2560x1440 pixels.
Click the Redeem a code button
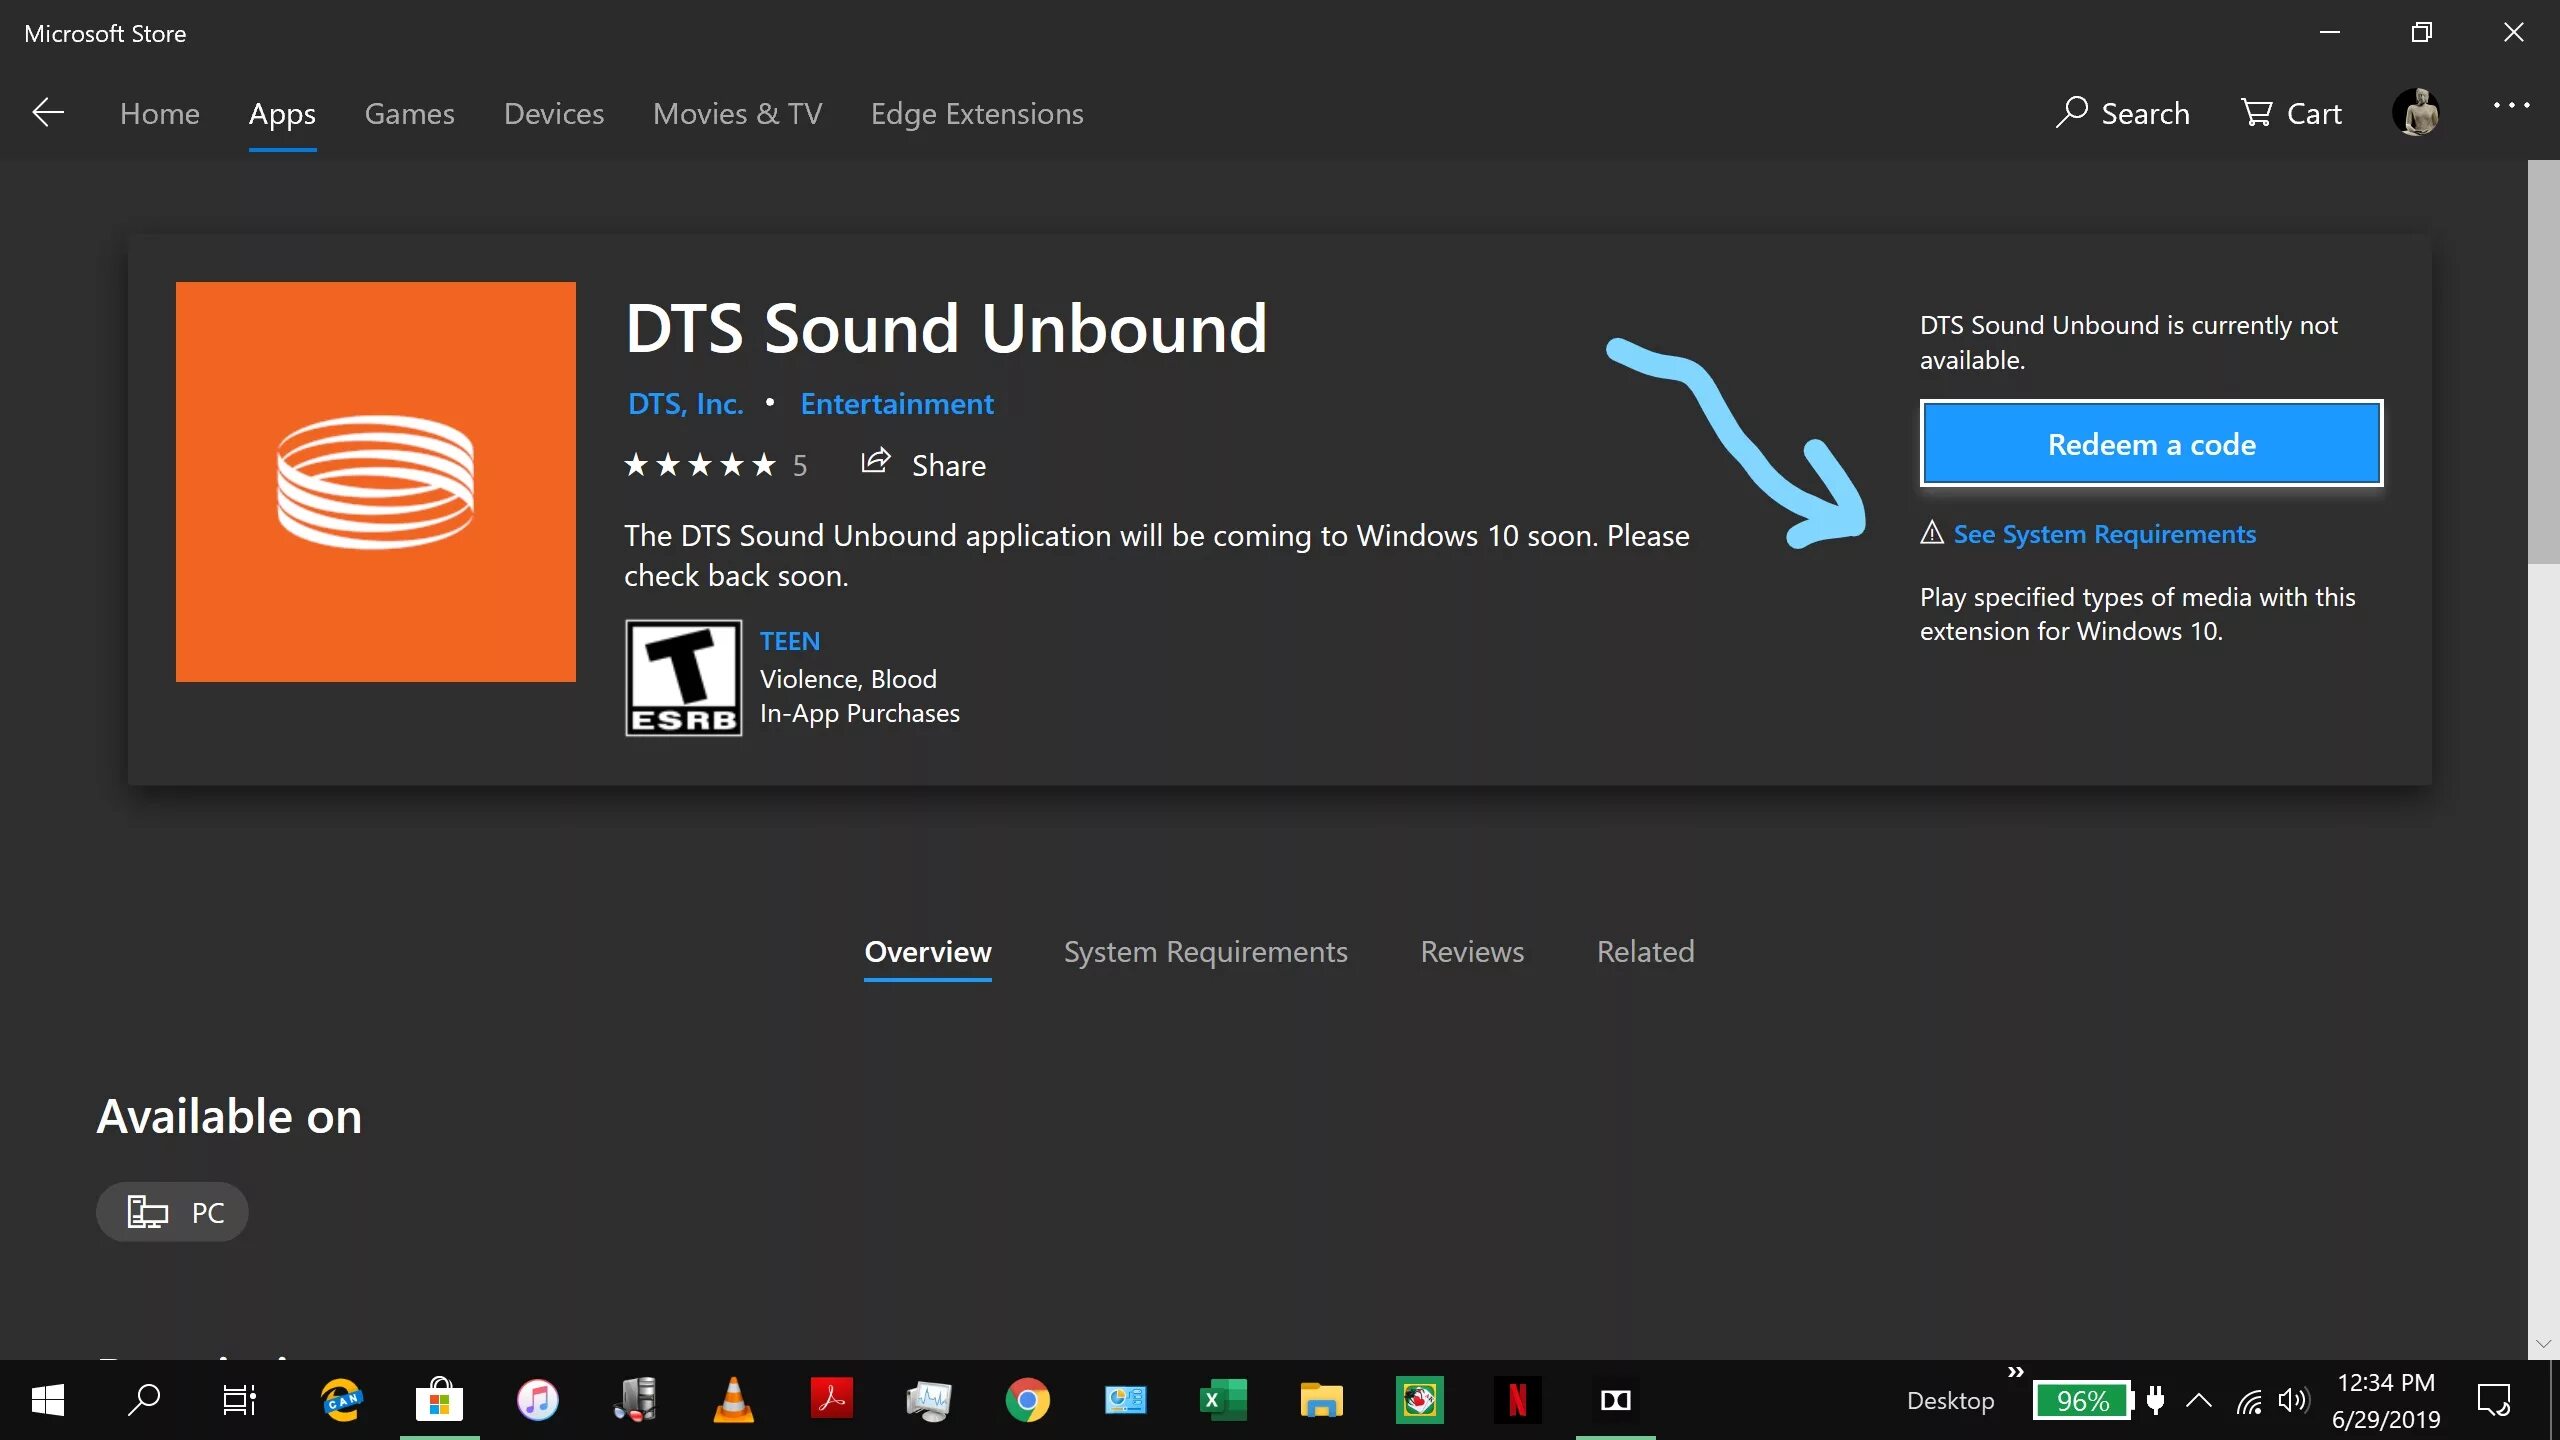[2151, 444]
